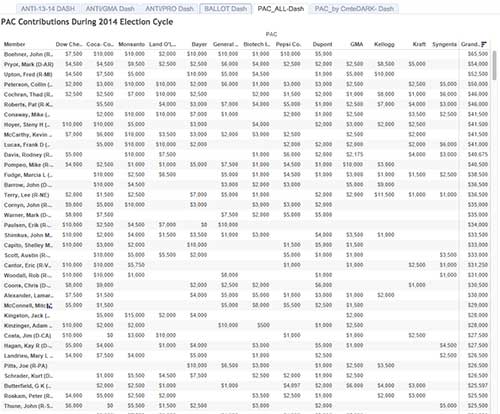500x414 pixels.
Task: Click member Terry, Lee (R-NE)
Action: (27, 195)
